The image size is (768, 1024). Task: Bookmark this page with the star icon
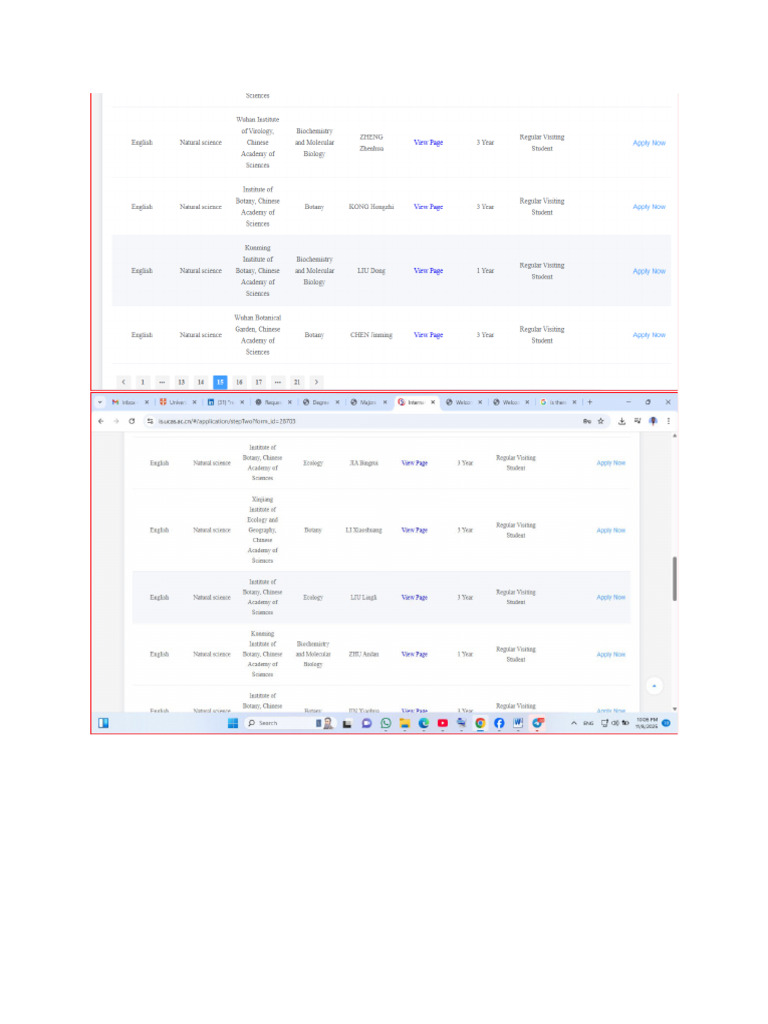click(x=601, y=421)
